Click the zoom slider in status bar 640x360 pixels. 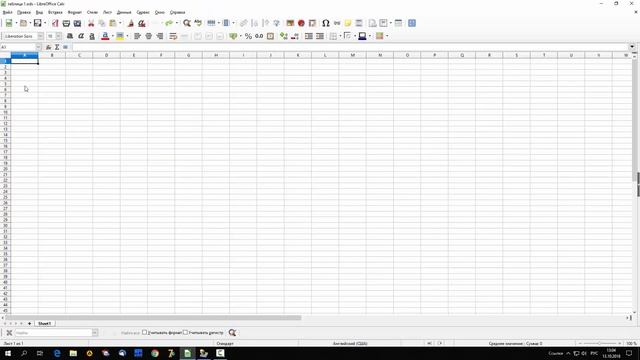[x=600, y=344]
